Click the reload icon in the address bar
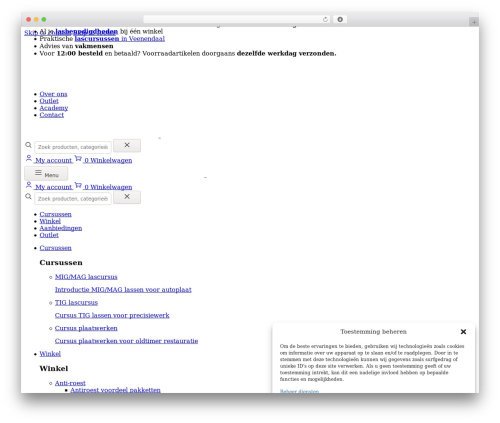The height and width of the screenshot is (423, 500). click(325, 19)
